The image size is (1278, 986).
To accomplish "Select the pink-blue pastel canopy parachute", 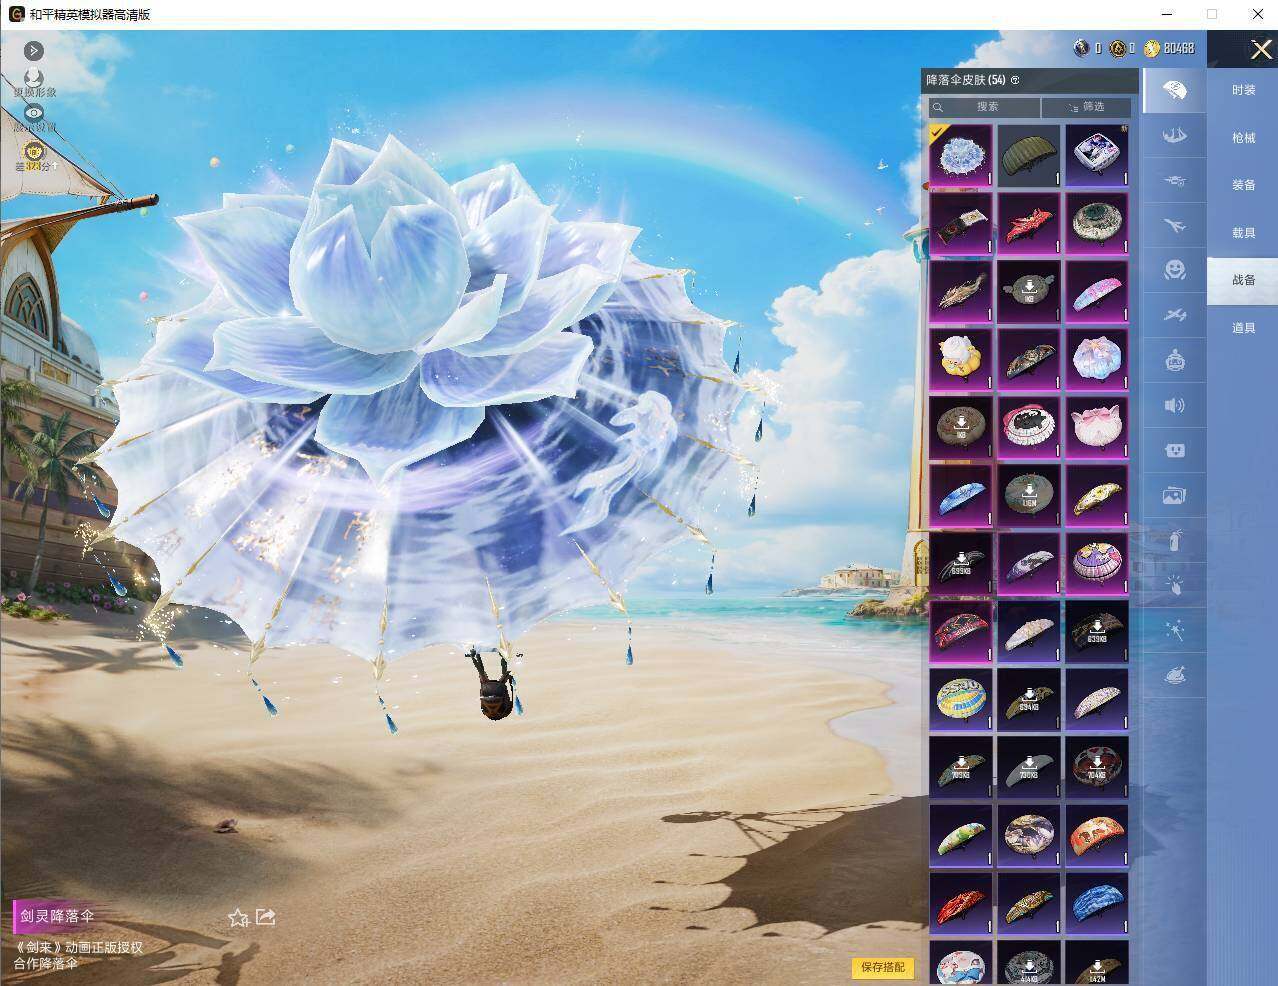I will (1097, 291).
